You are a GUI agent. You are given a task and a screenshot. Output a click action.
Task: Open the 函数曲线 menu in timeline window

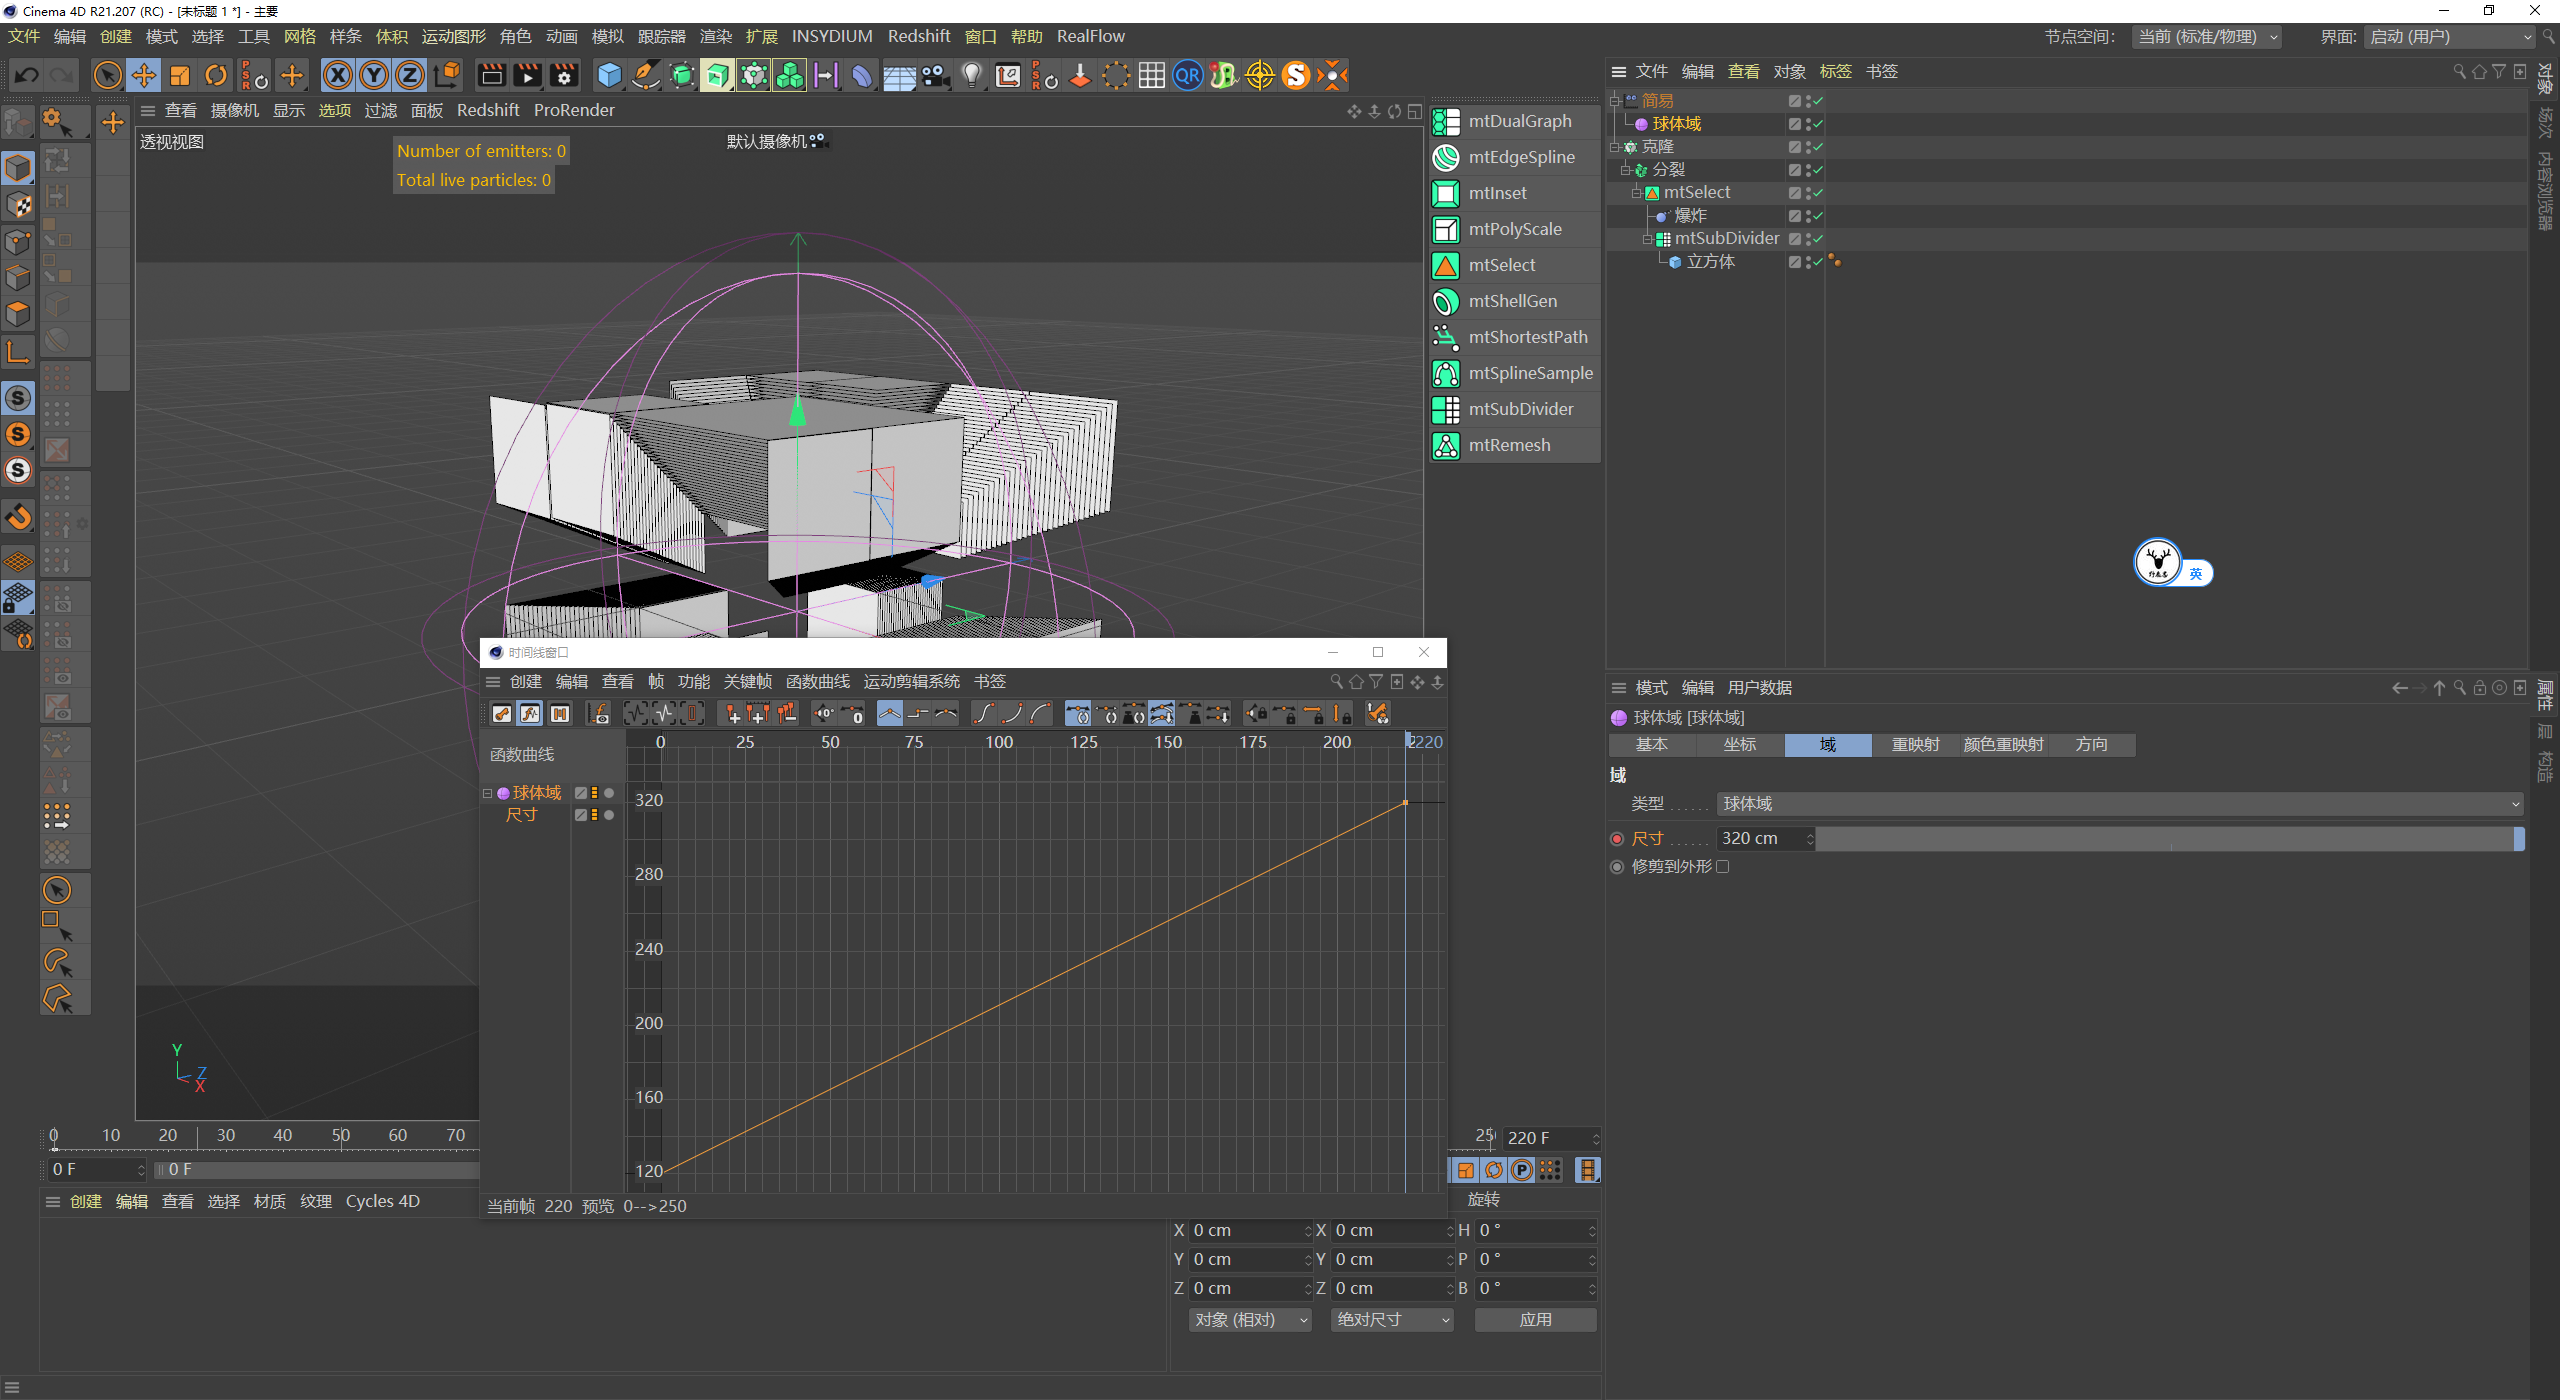click(x=817, y=682)
